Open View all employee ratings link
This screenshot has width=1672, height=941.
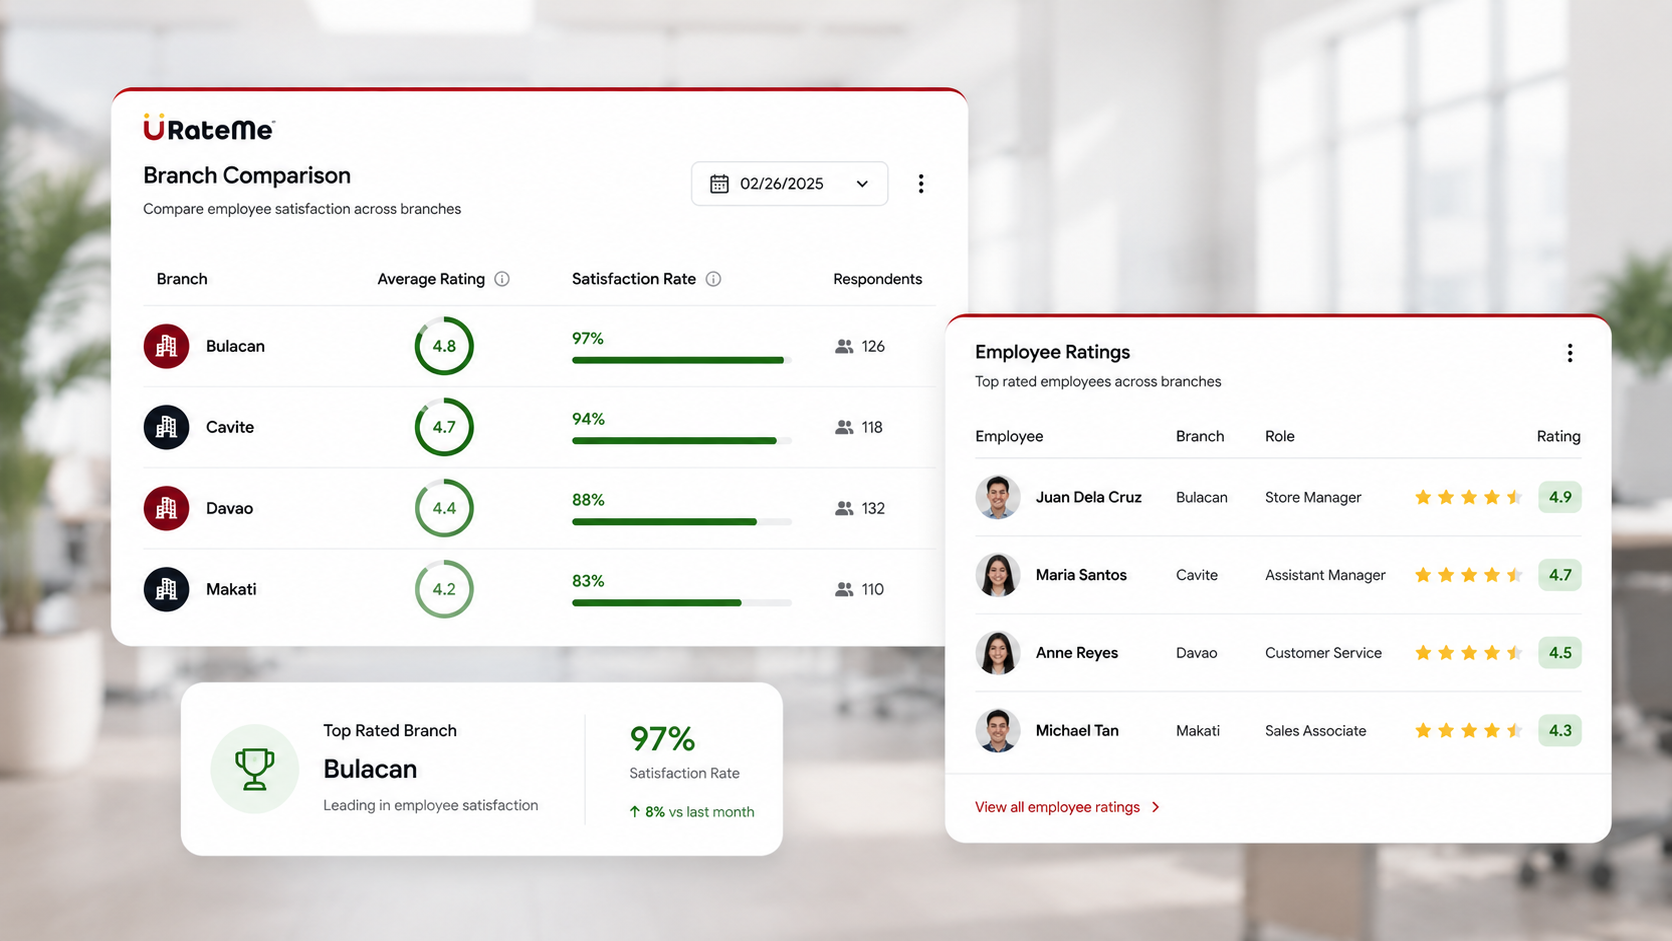click(1057, 807)
